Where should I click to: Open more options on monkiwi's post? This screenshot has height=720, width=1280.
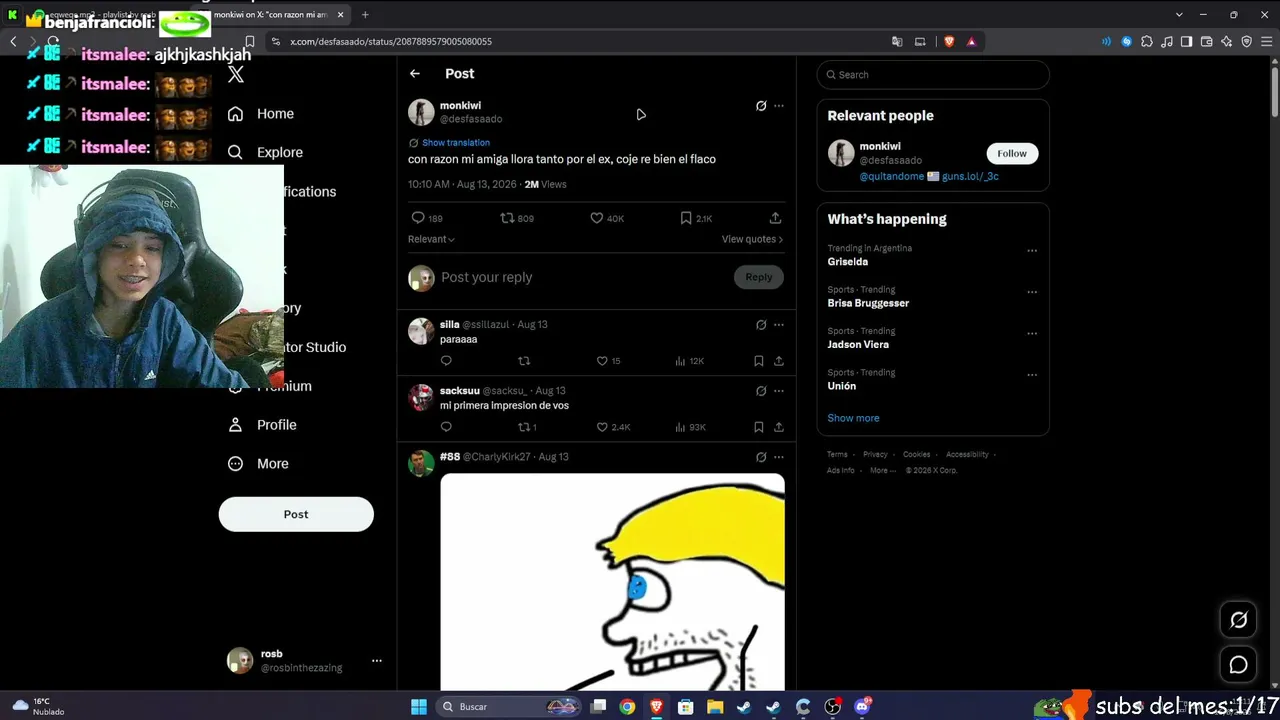[x=779, y=106]
